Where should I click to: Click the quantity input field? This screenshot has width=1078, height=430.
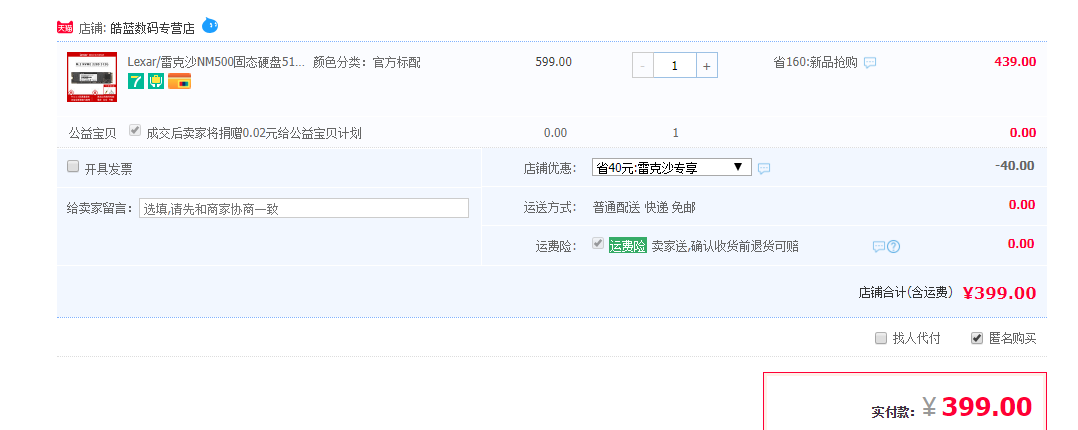674,65
